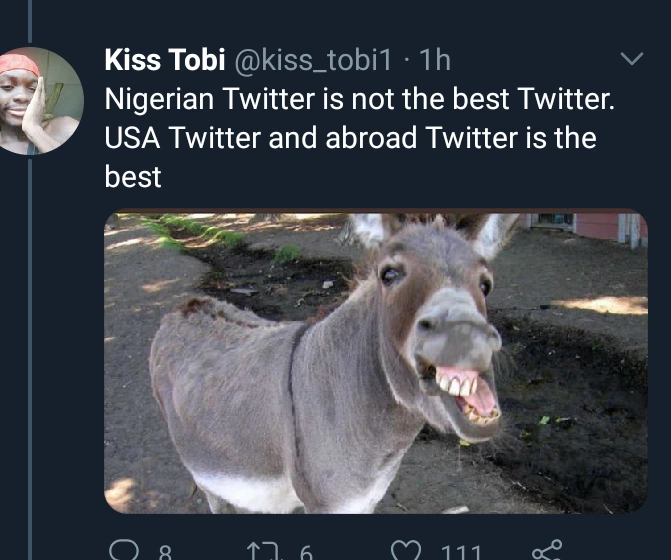Click the word "best" on the tweet's last line
Screen dimensions: 671x560
point(133,177)
